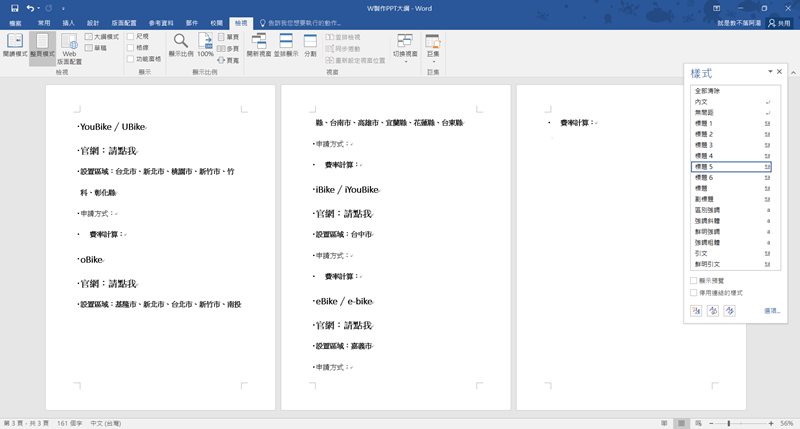800x429 pixels.
Task: Switch to 草稿 draft view
Action: [96, 48]
